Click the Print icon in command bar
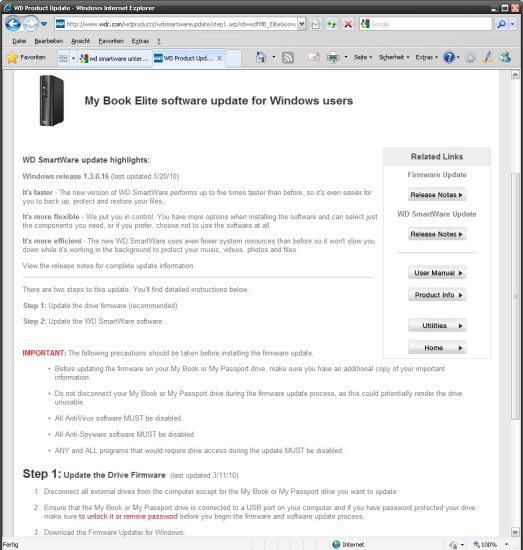The width and height of the screenshot is (523, 550). (333, 58)
